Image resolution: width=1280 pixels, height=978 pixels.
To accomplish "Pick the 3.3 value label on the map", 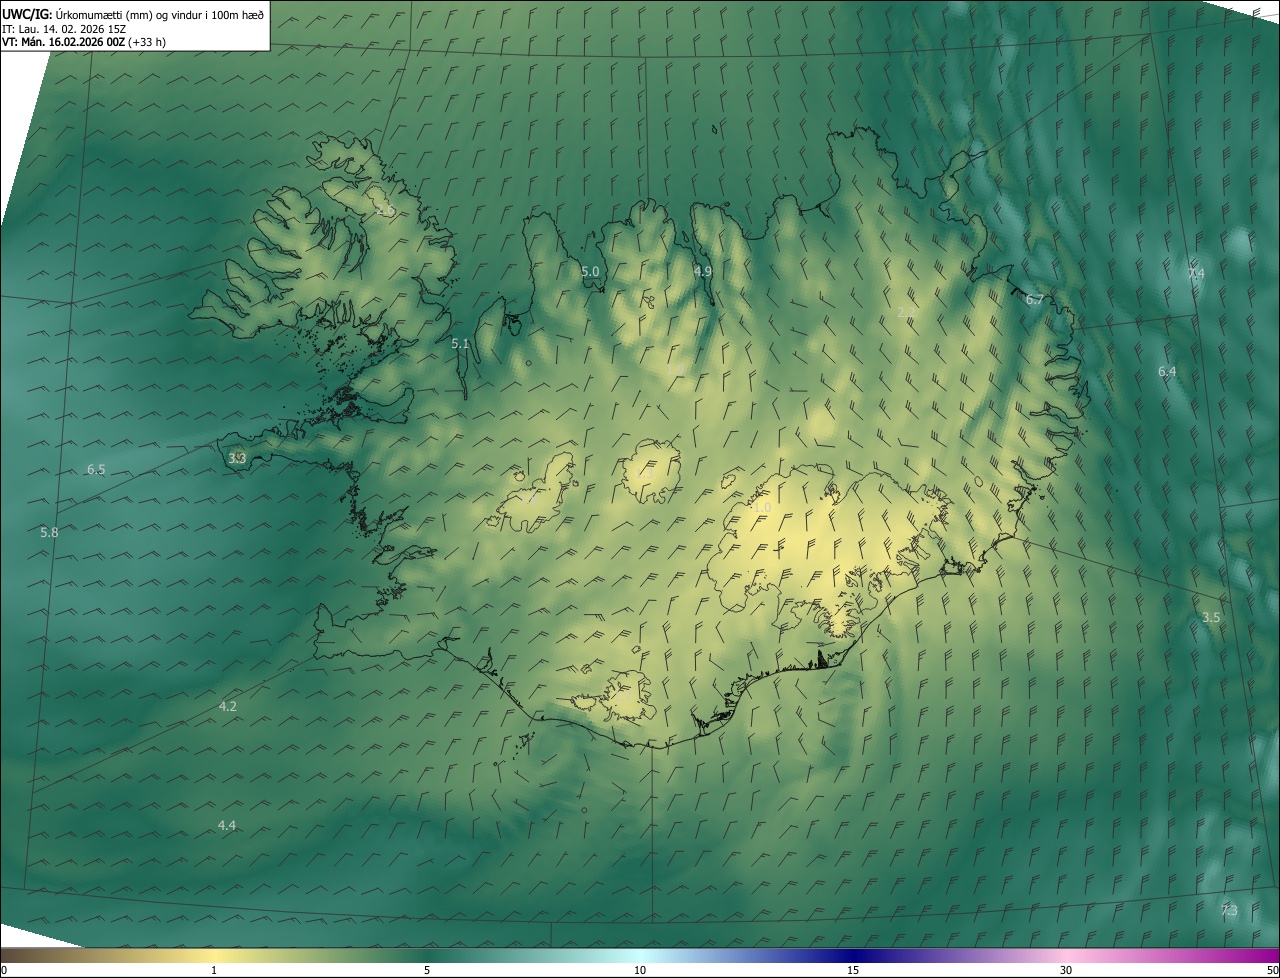I will pyautogui.click(x=237, y=458).
